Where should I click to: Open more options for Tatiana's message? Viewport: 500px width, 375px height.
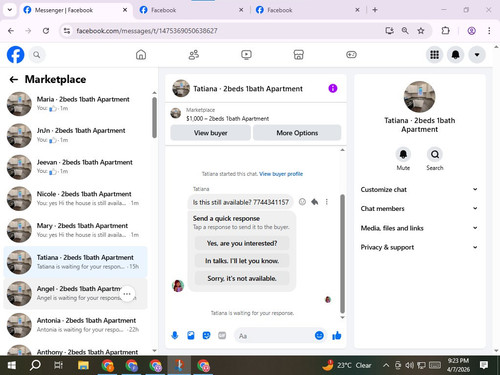[x=327, y=202]
